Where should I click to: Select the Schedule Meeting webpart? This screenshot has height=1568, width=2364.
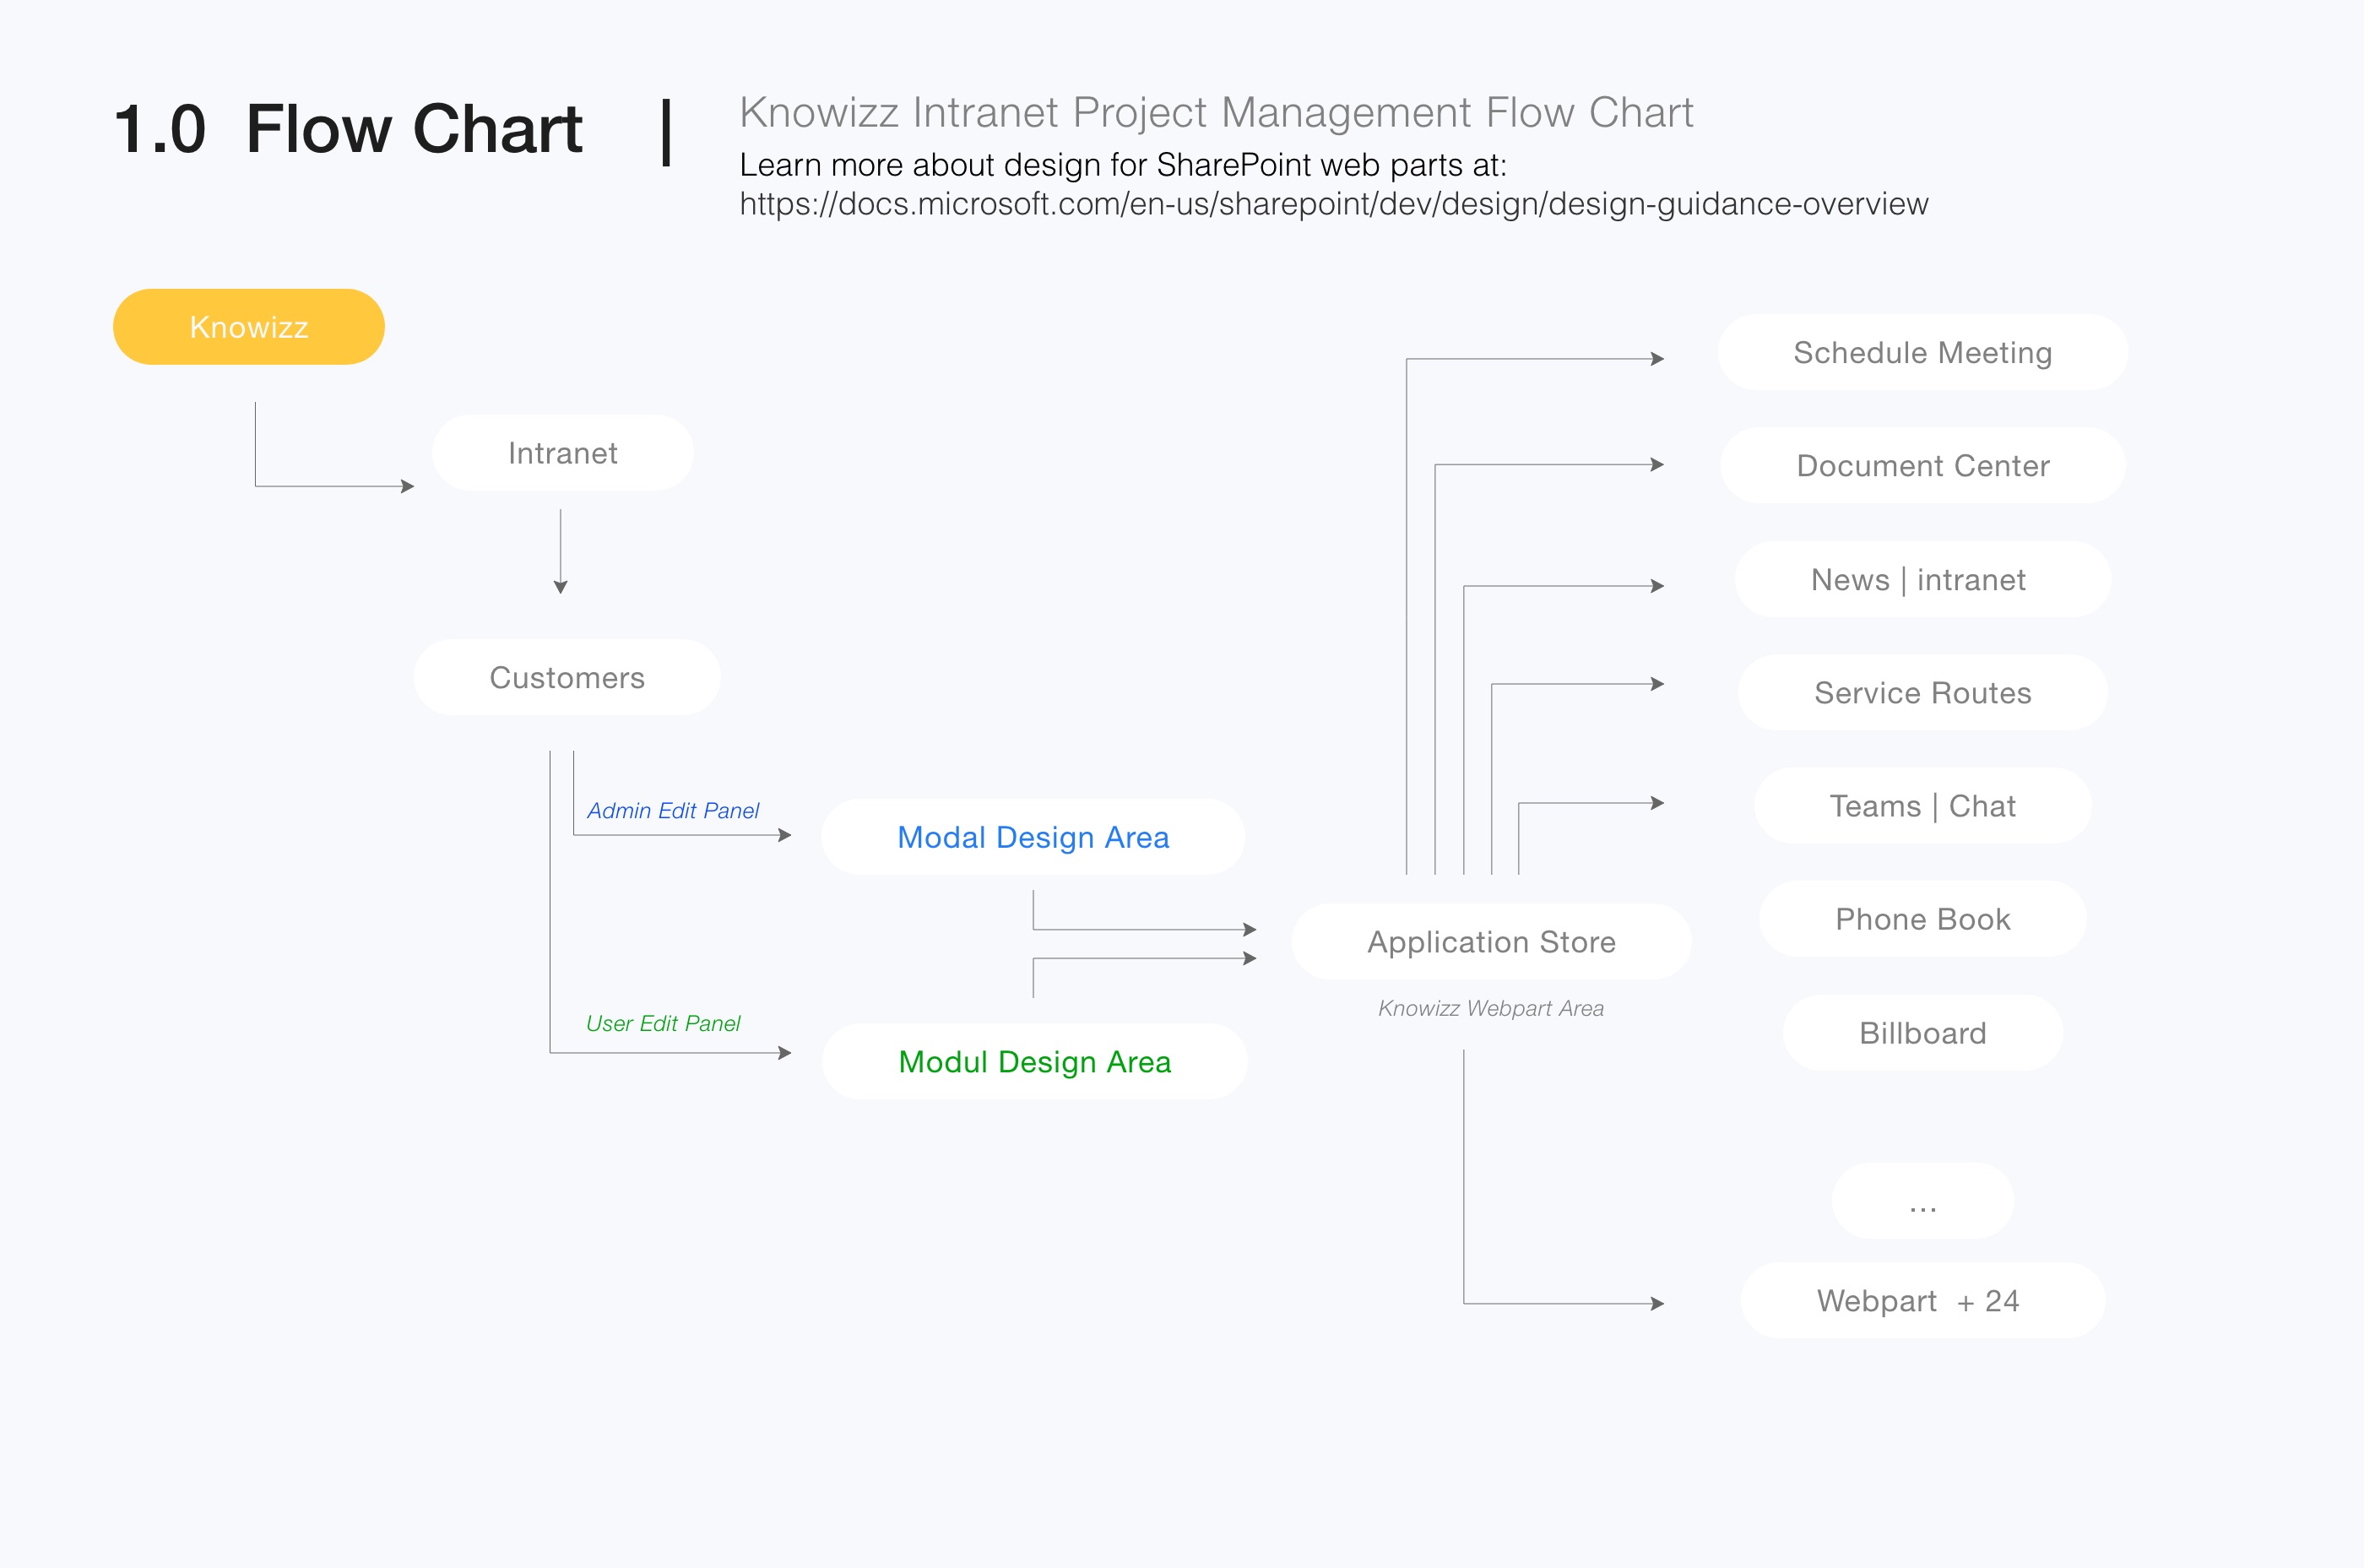[1922, 353]
